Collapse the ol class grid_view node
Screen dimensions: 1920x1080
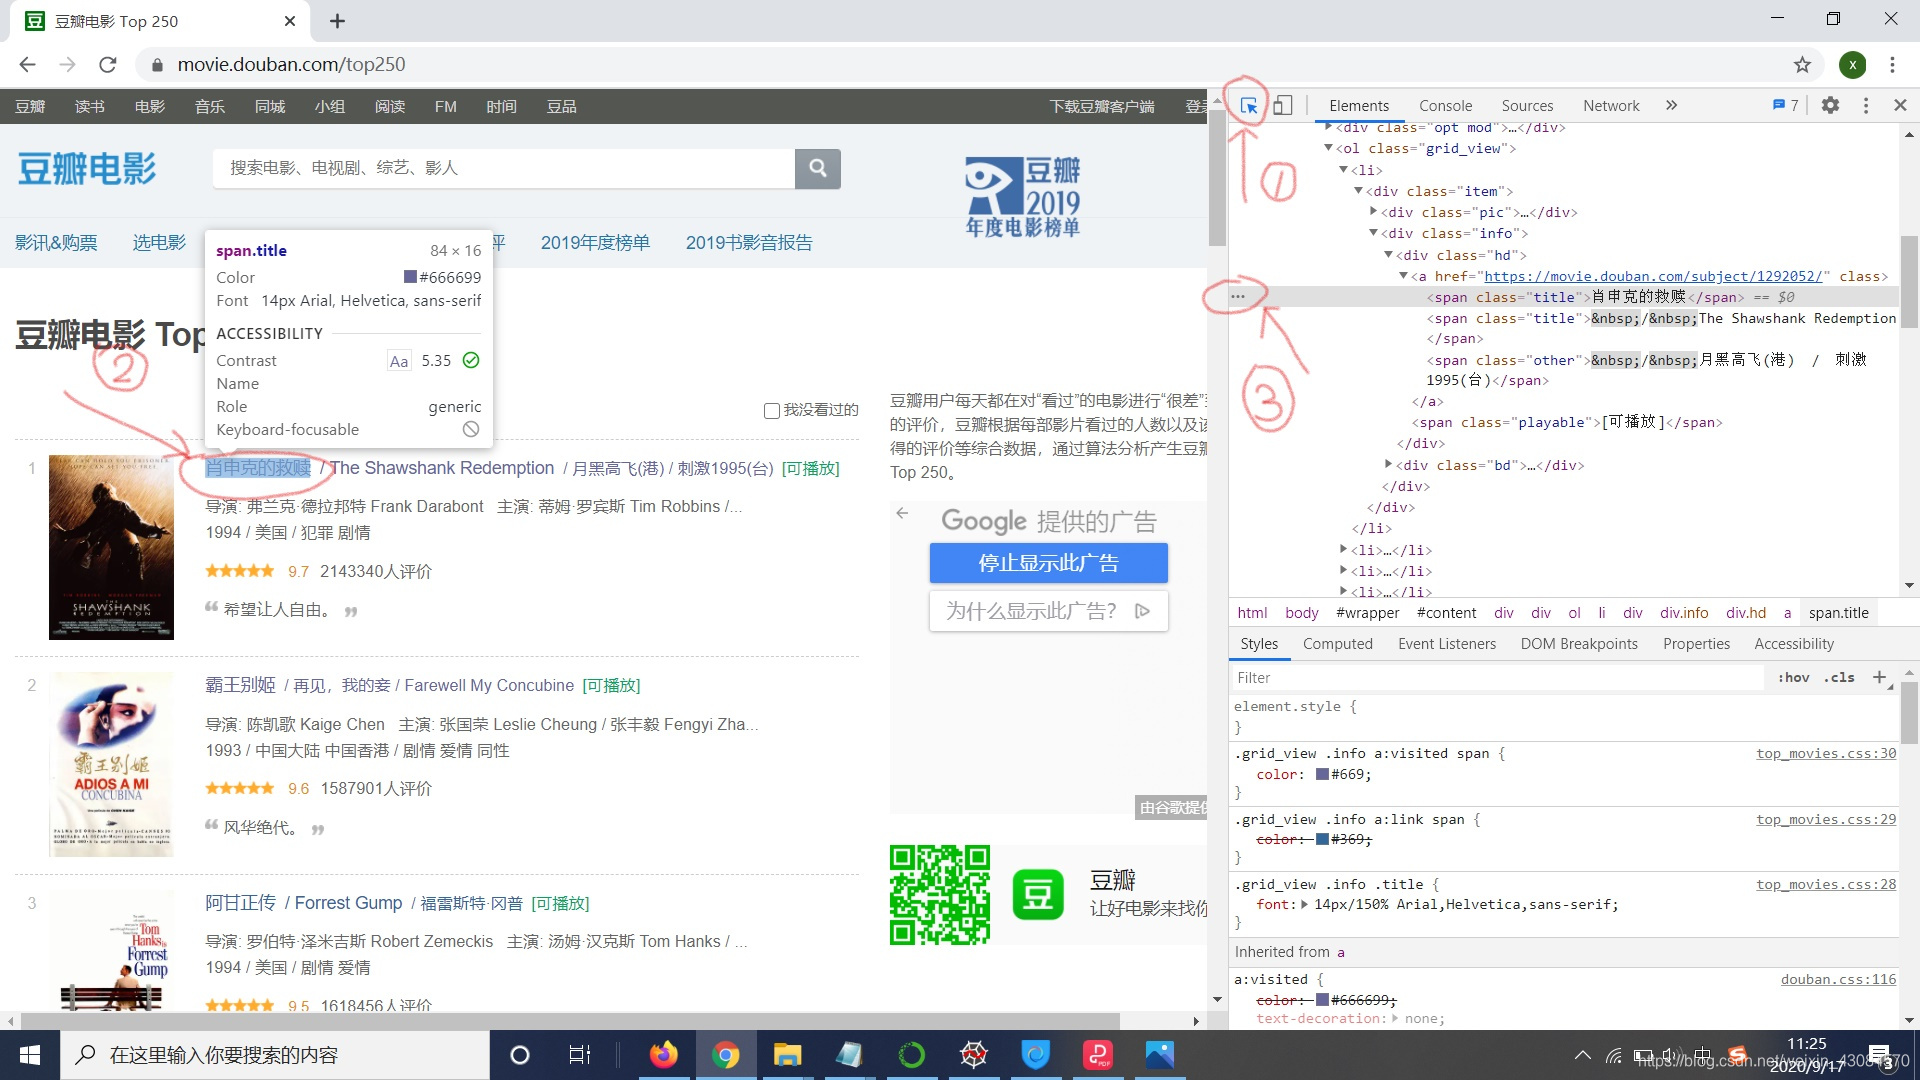(x=1329, y=148)
